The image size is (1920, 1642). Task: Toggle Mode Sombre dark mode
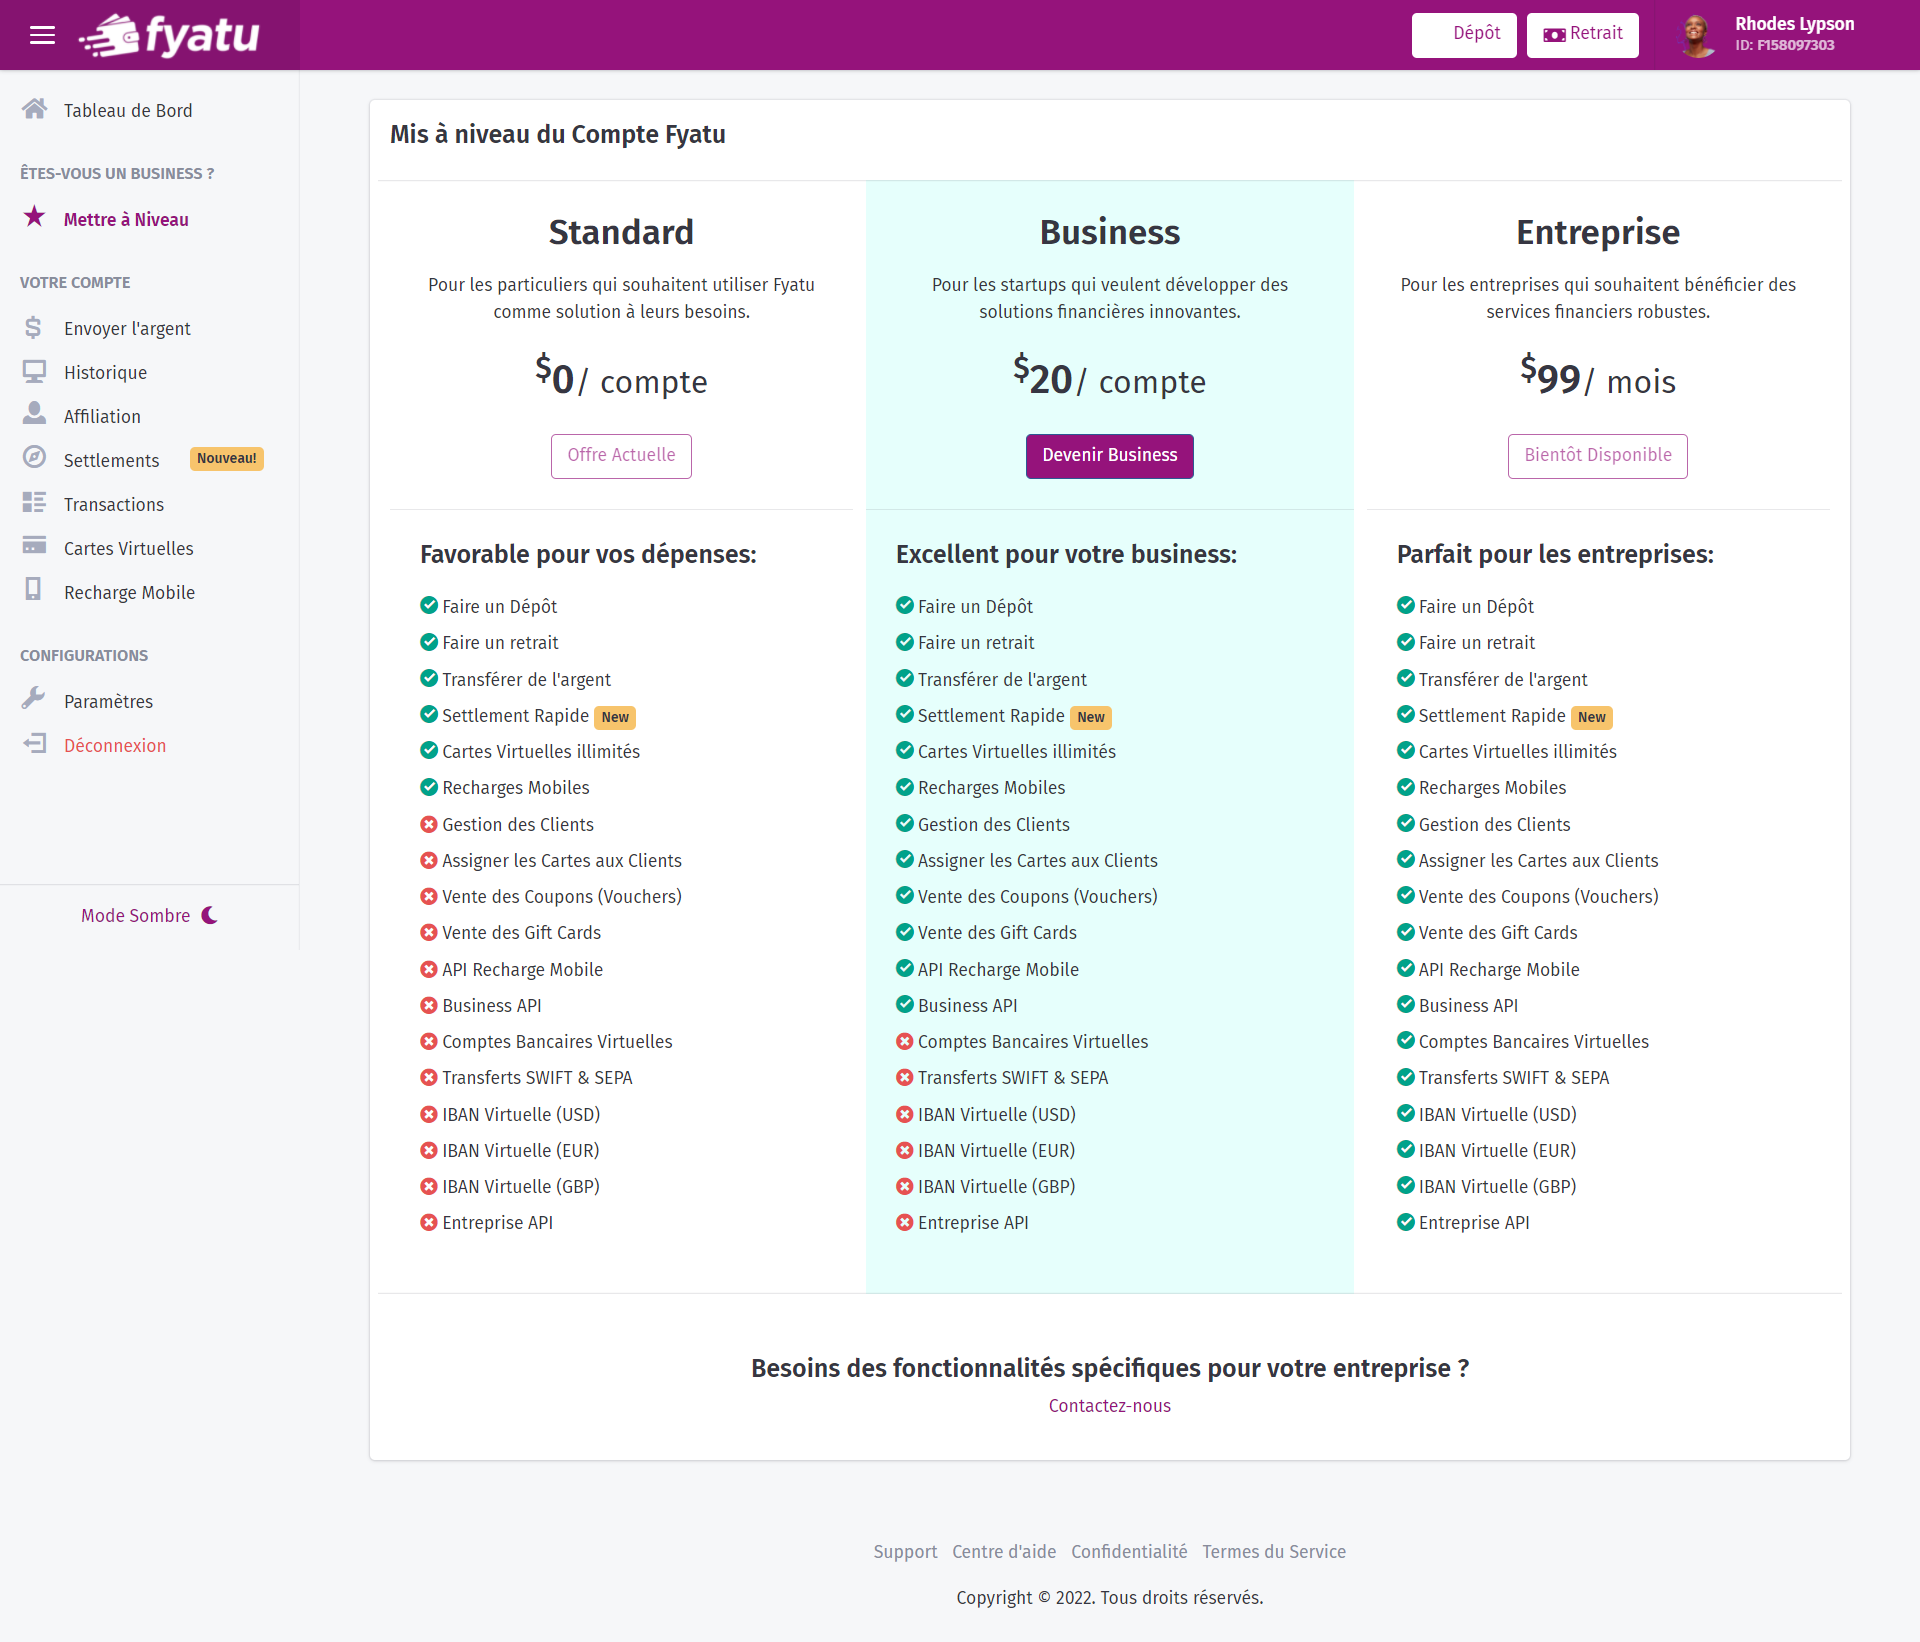click(149, 915)
